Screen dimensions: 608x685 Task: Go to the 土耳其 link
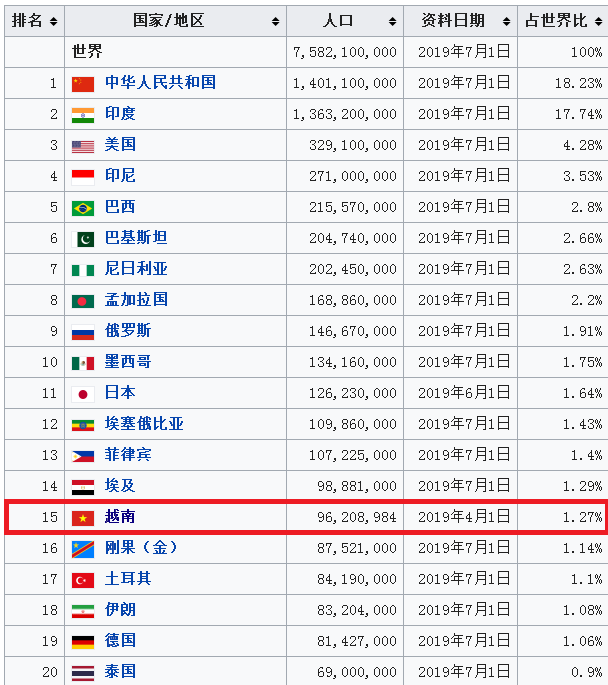128,578
